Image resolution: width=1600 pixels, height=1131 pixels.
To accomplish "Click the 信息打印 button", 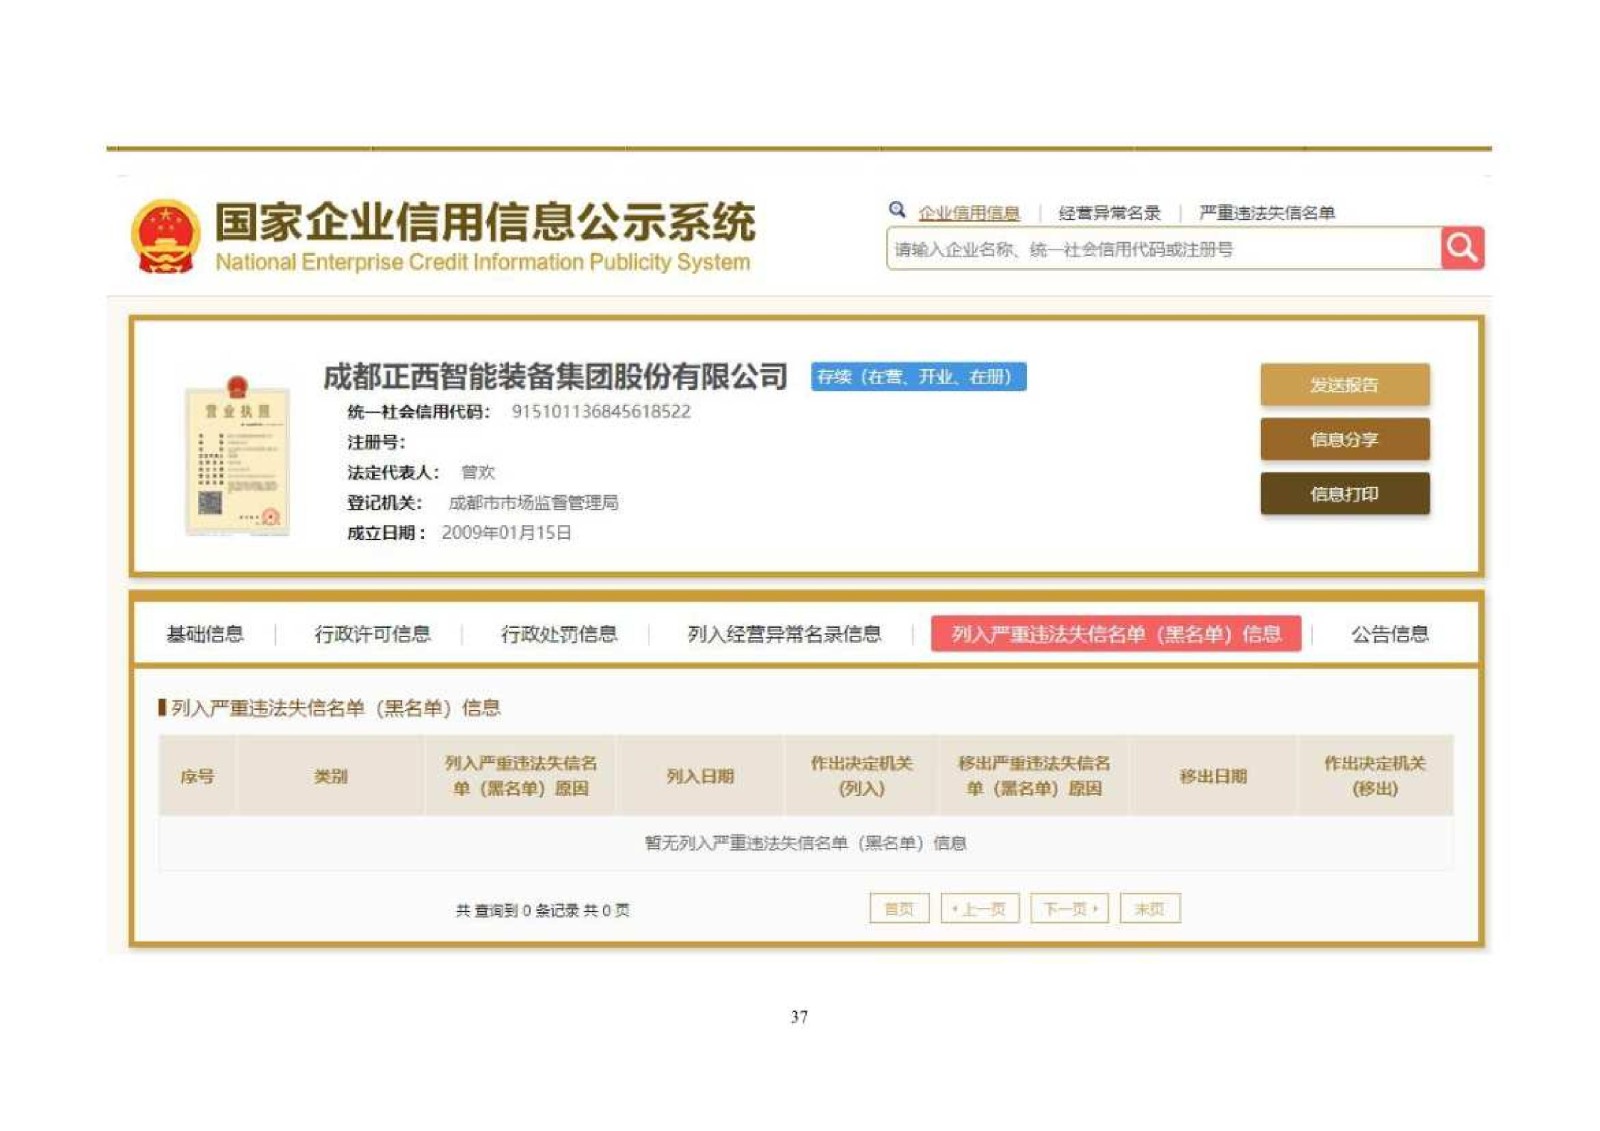I will pyautogui.click(x=1344, y=494).
